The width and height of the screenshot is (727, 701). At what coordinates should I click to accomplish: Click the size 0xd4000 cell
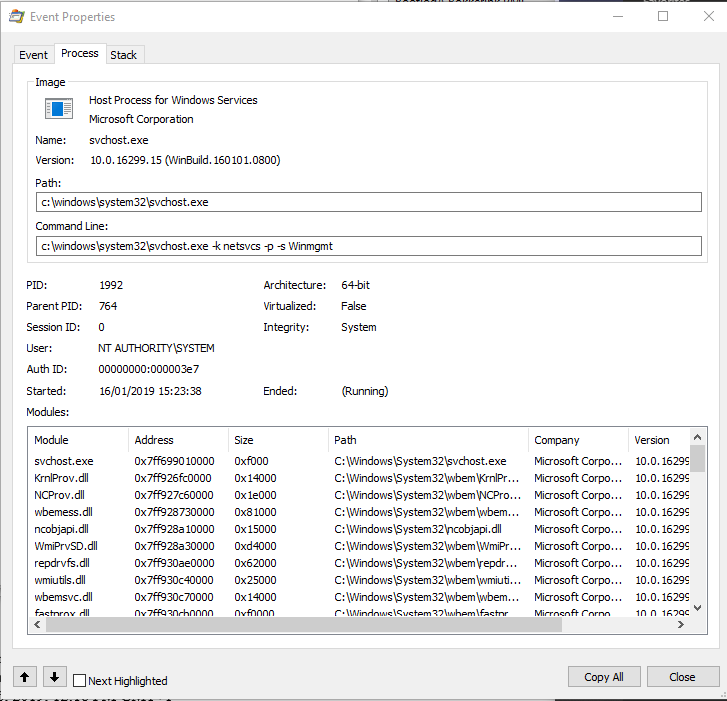(255, 546)
